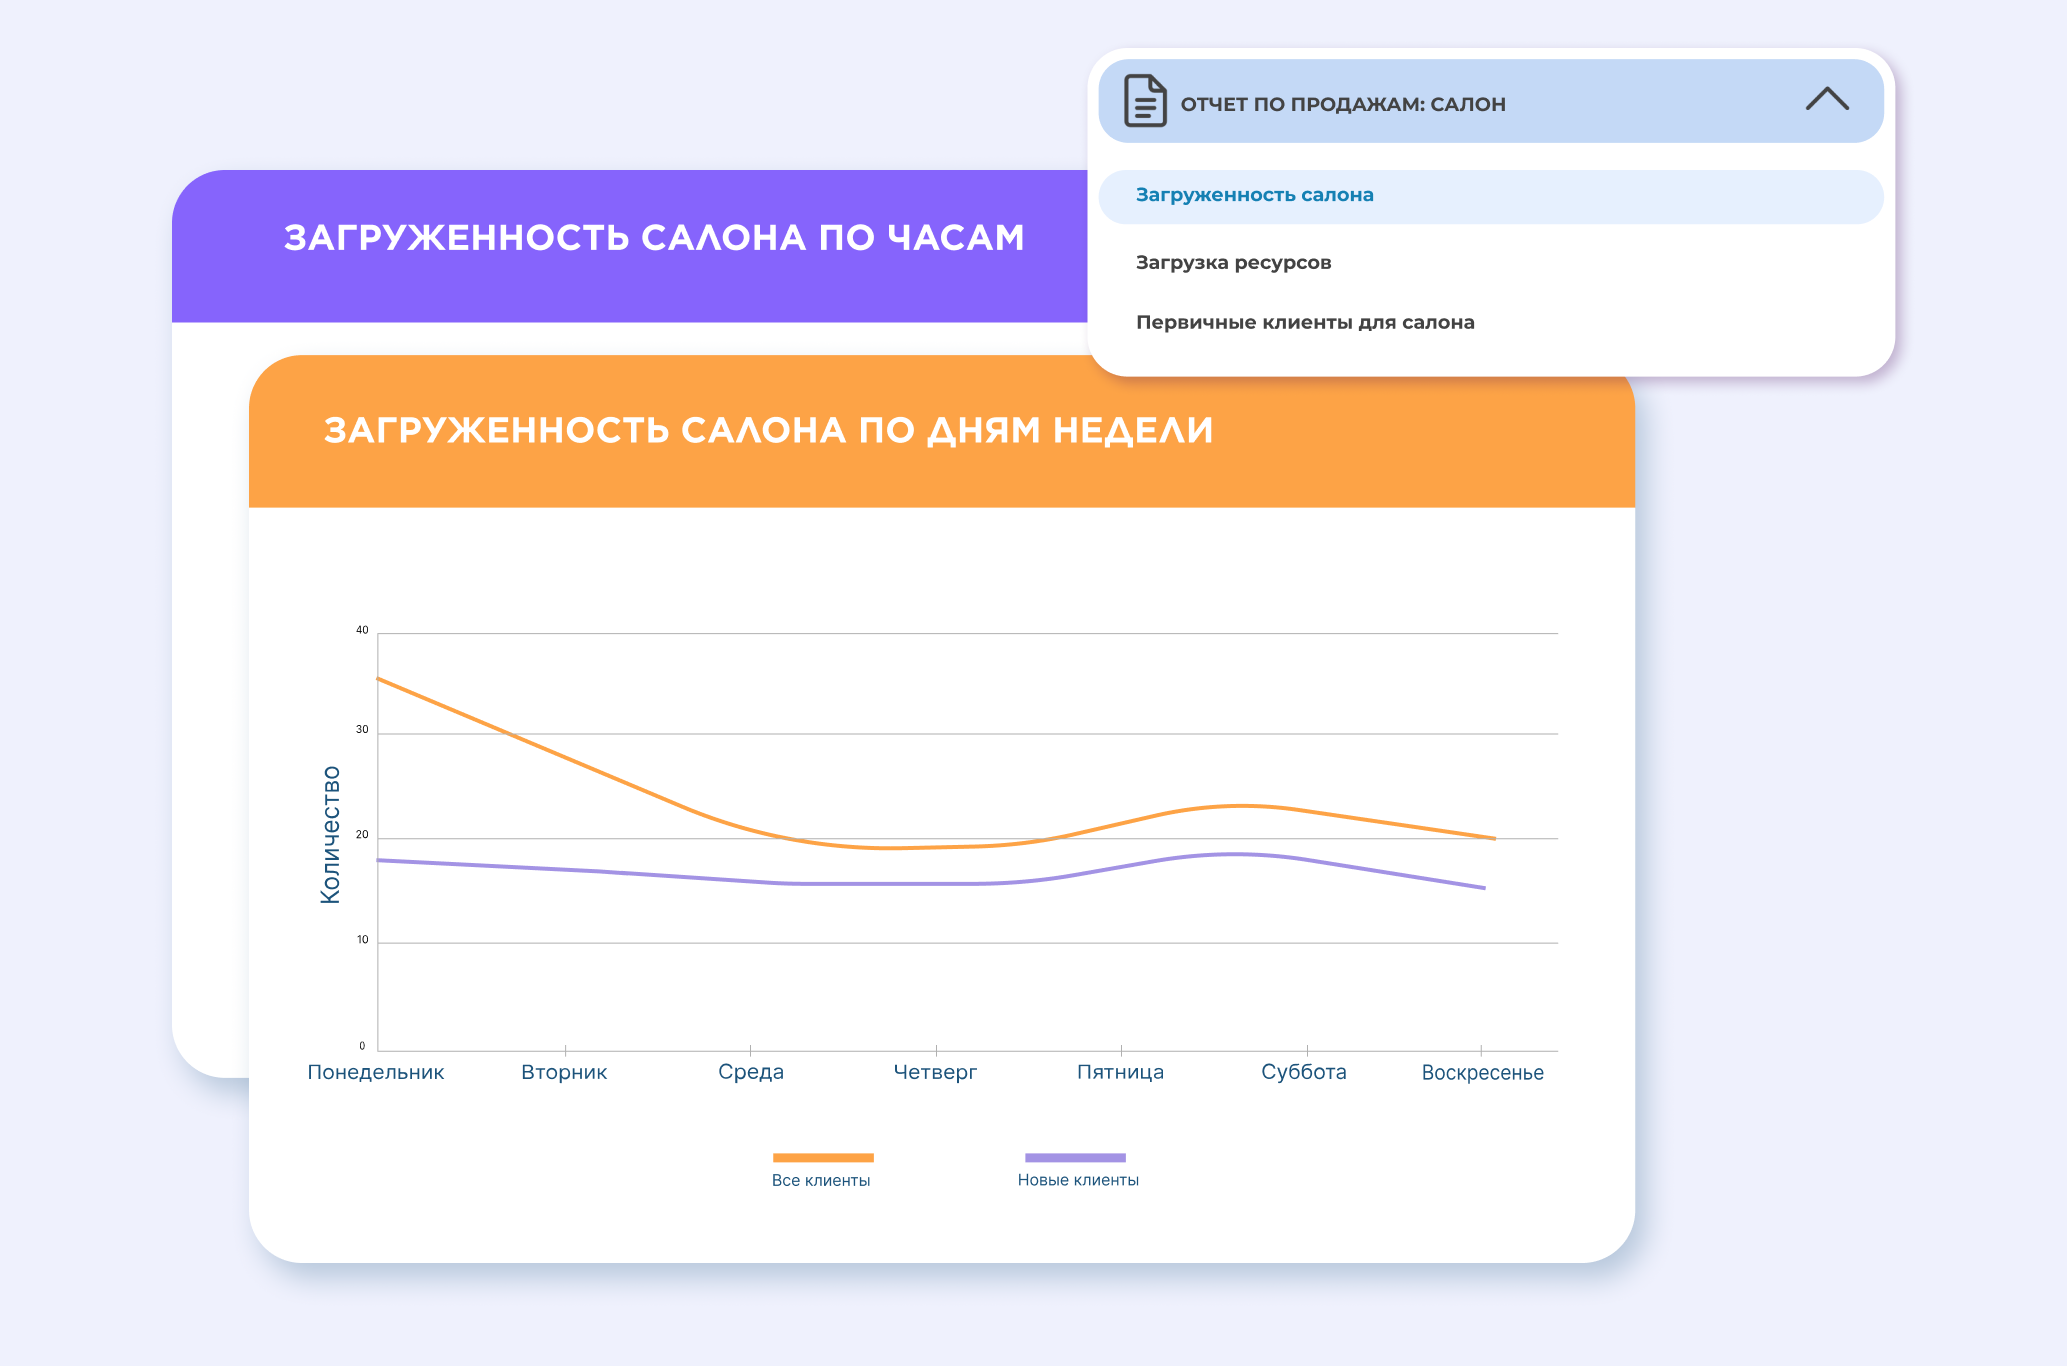This screenshot has height=1366, width=2067.
Task: Toggle Новые клиенты purple legend swatch
Action: click(x=1075, y=1157)
